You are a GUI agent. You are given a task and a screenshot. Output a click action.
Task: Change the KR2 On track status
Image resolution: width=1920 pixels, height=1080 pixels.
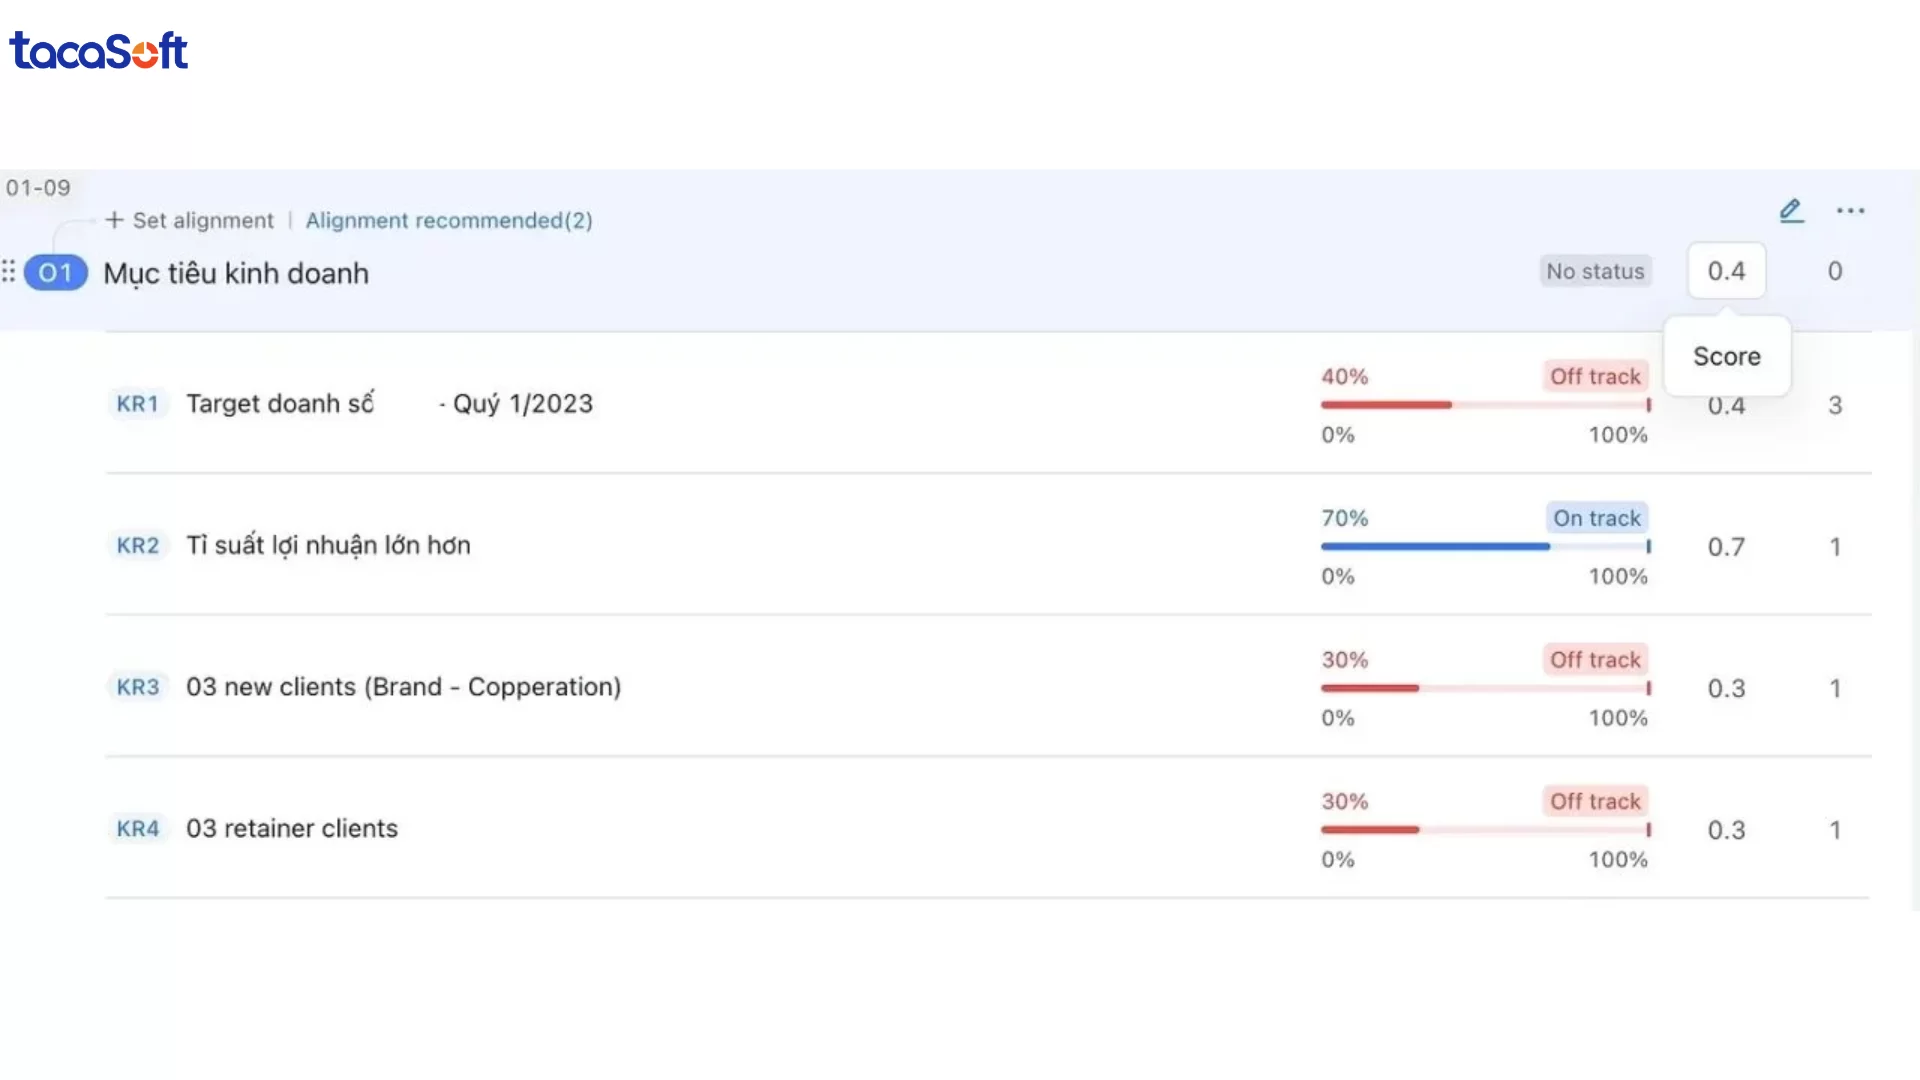1597,519
